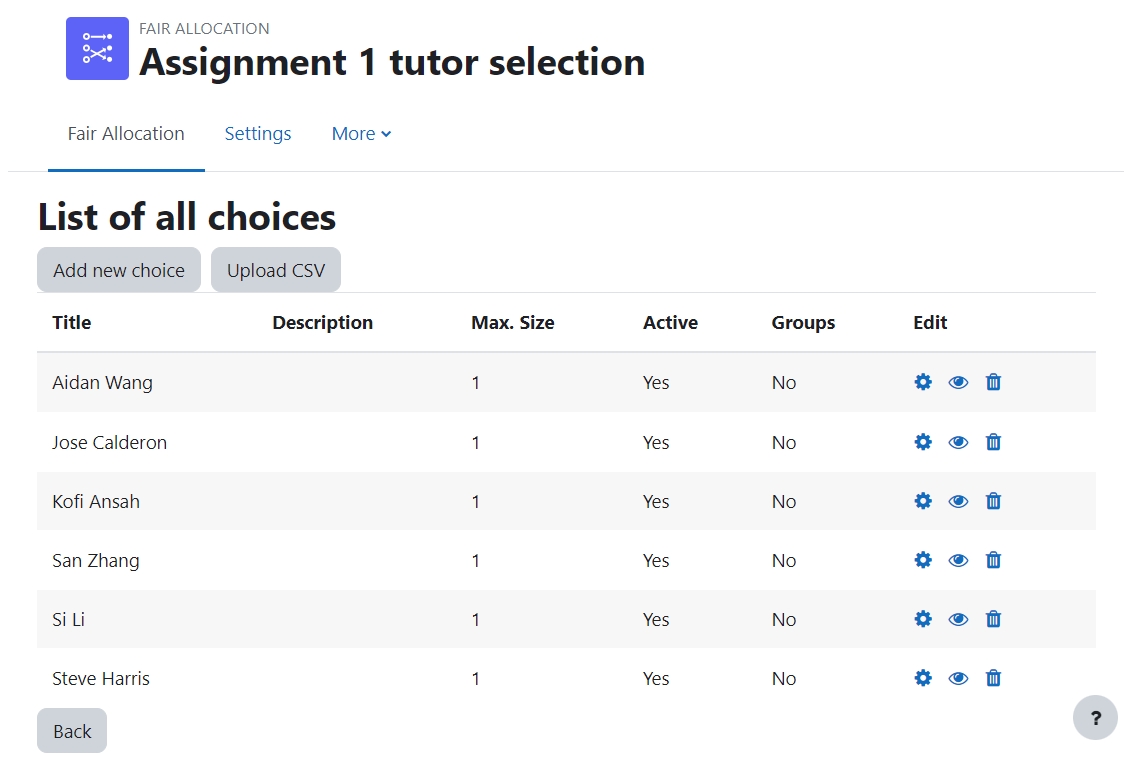This screenshot has width=1125, height=771.
Task: Open the help question mark bubble
Action: tap(1095, 718)
